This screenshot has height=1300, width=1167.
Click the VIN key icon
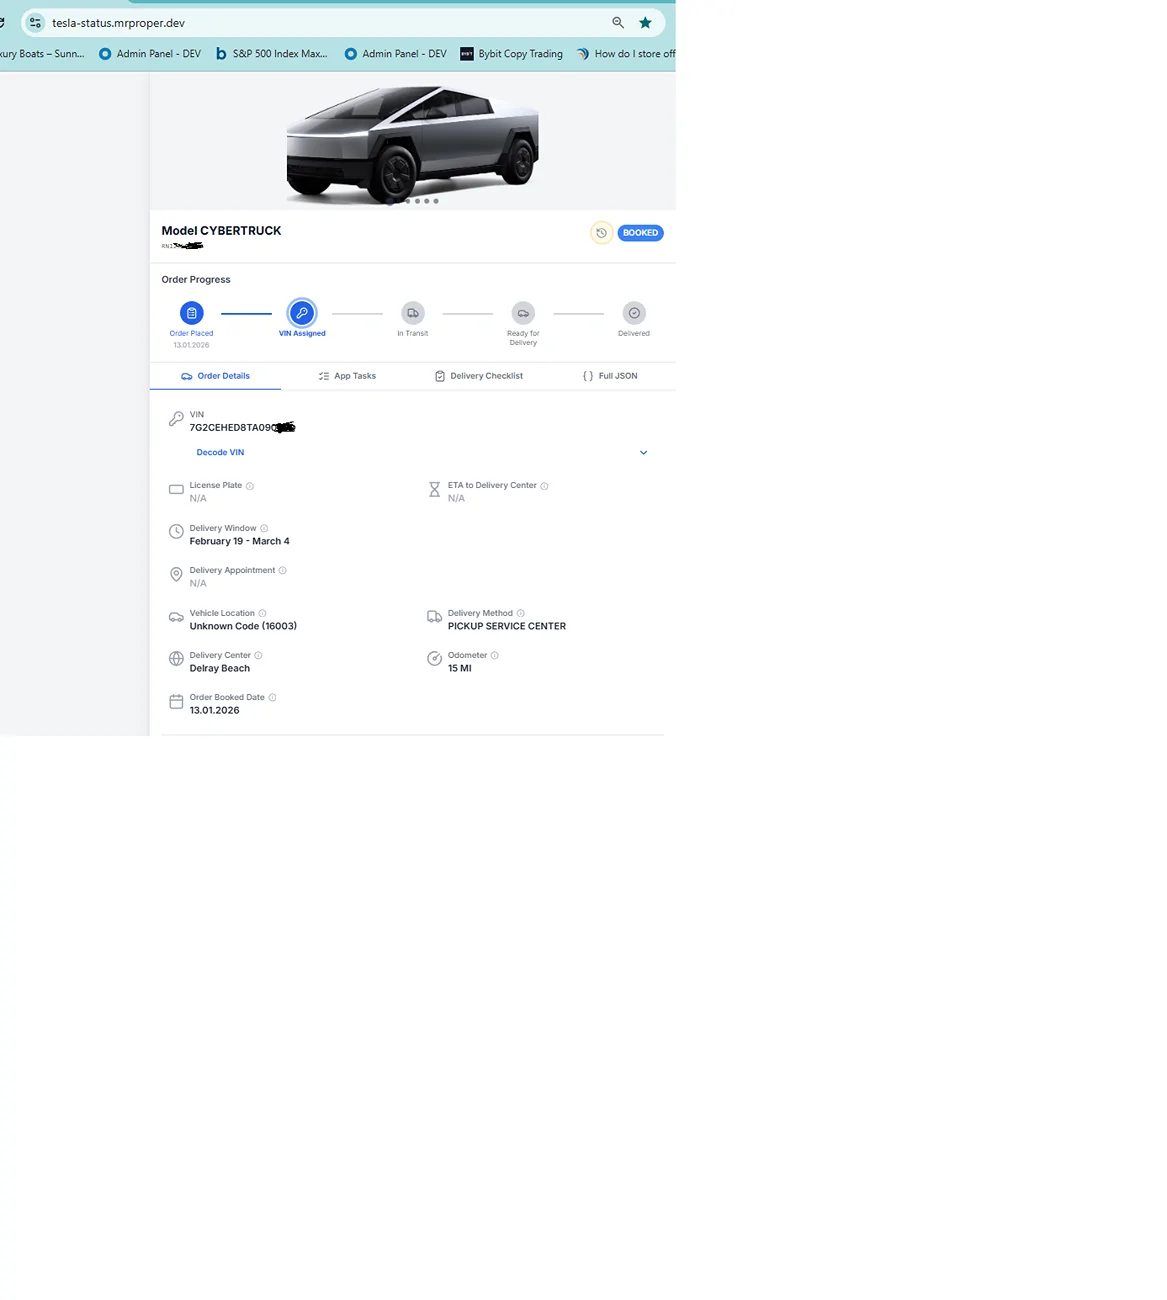point(176,420)
